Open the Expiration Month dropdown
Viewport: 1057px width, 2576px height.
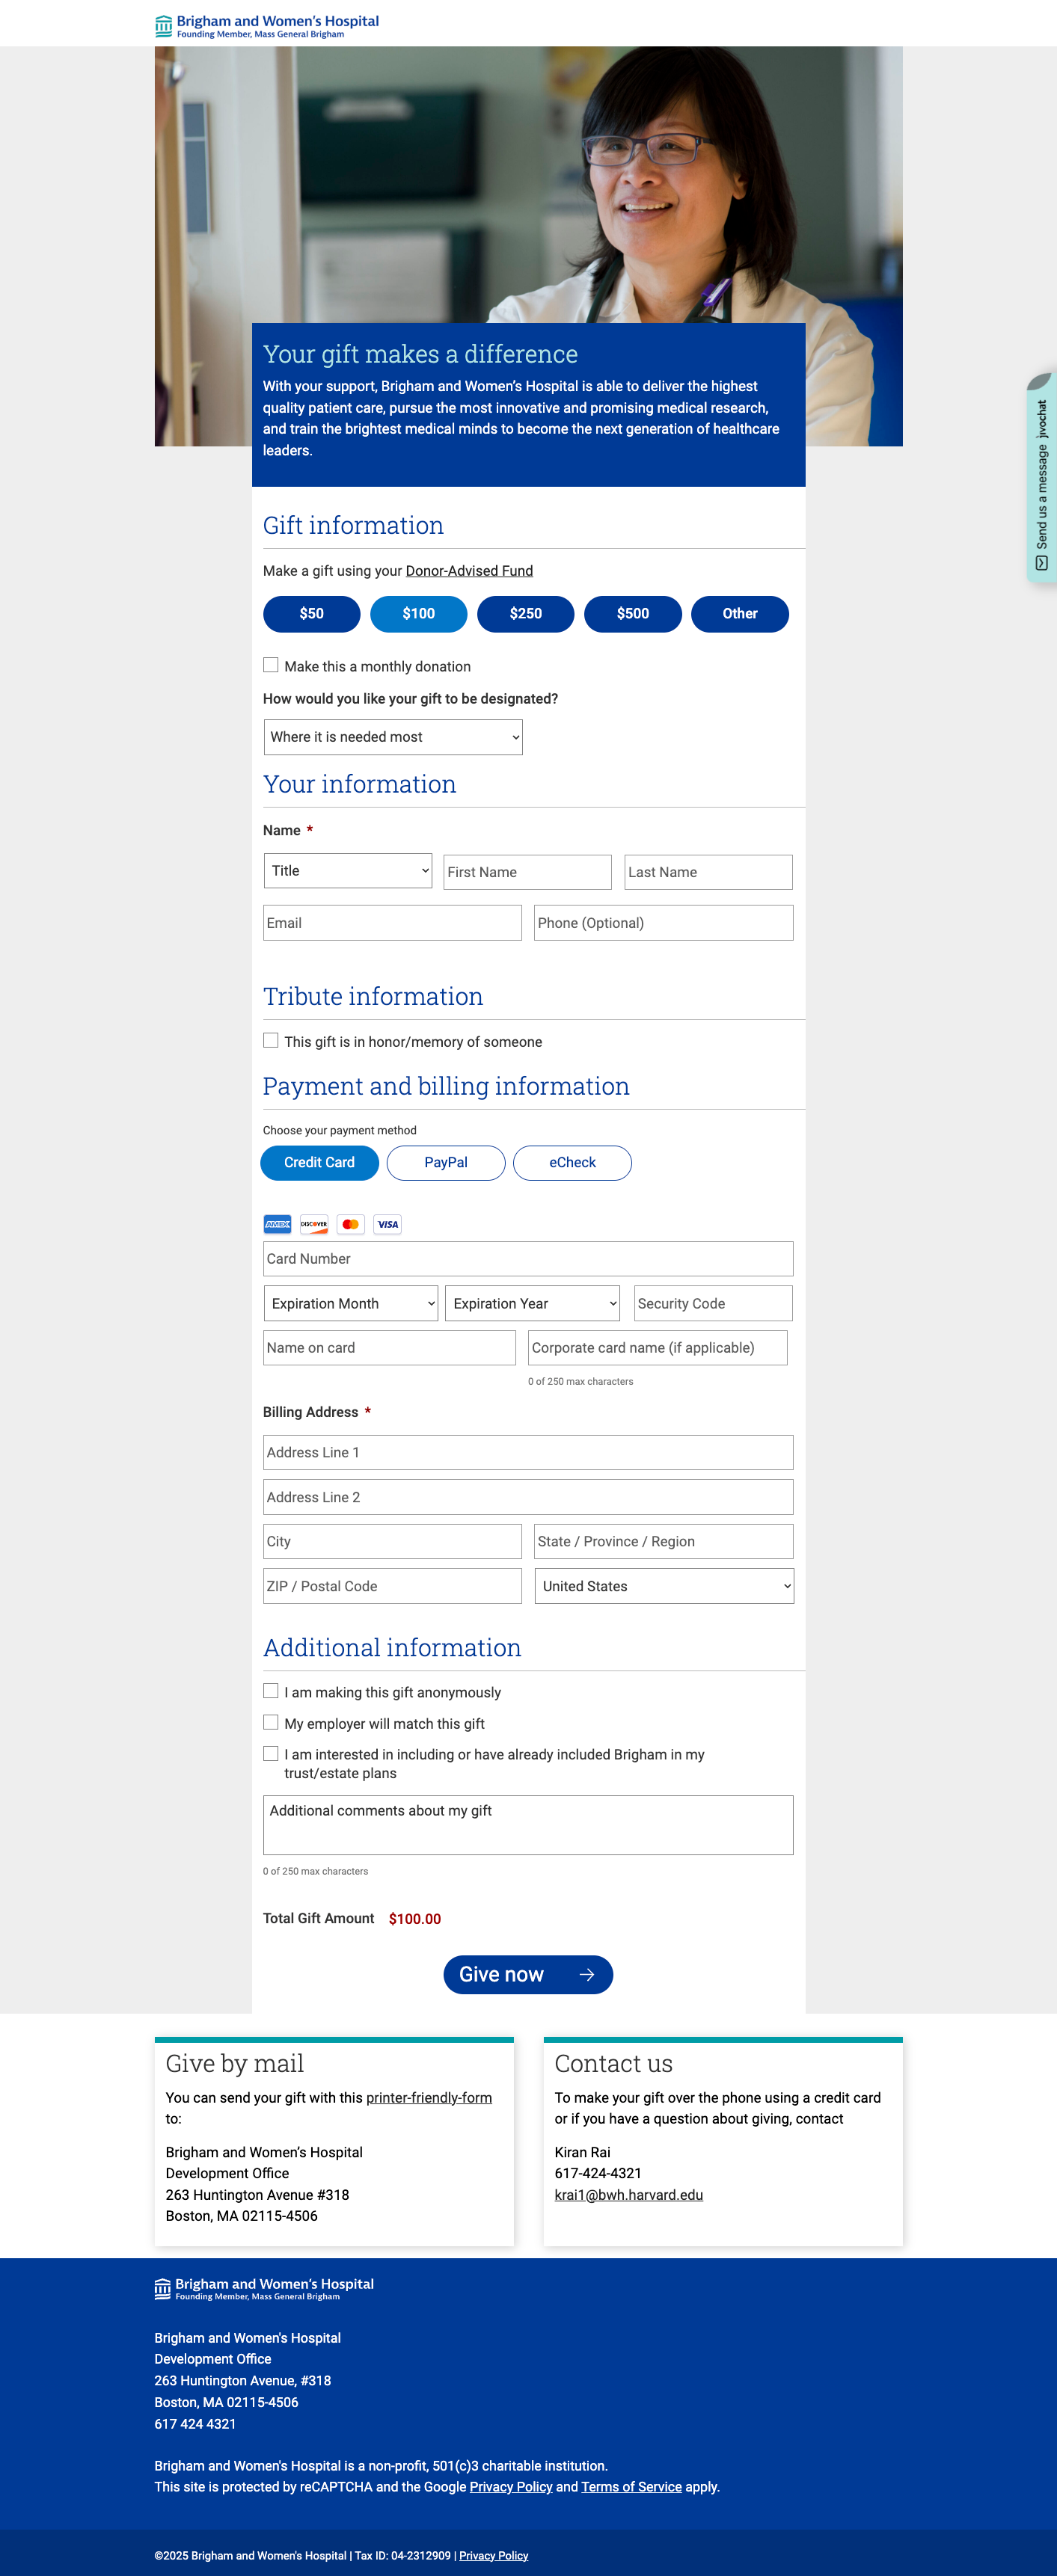click(x=351, y=1303)
